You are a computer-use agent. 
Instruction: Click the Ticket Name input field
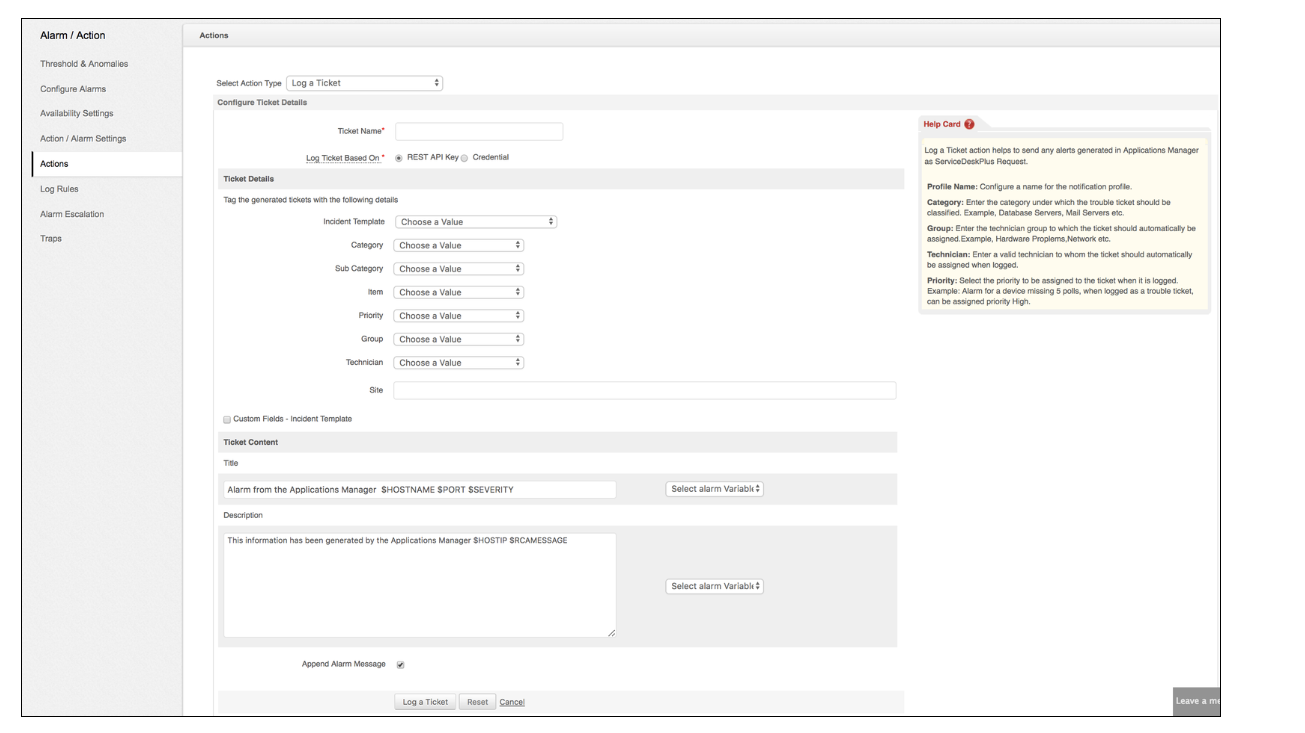(x=479, y=132)
